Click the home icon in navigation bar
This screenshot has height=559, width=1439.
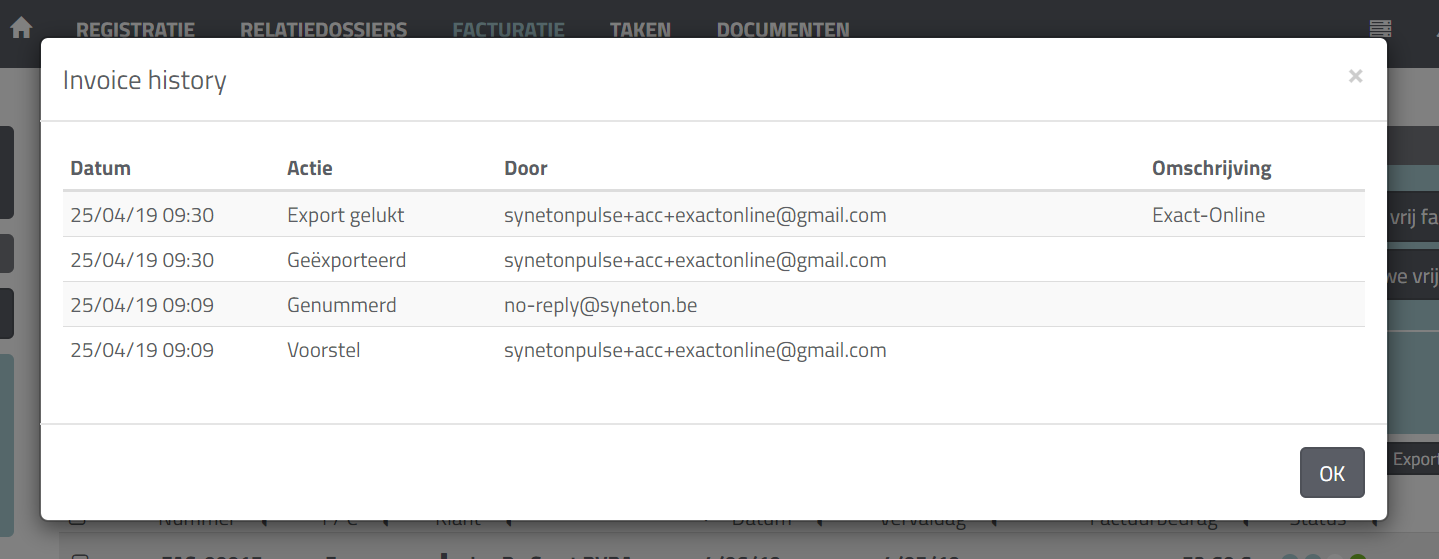coord(21,28)
